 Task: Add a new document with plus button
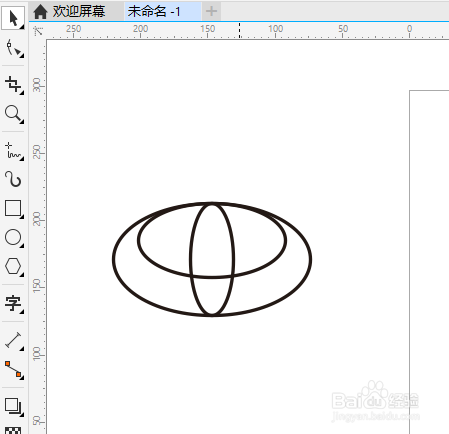(211, 11)
